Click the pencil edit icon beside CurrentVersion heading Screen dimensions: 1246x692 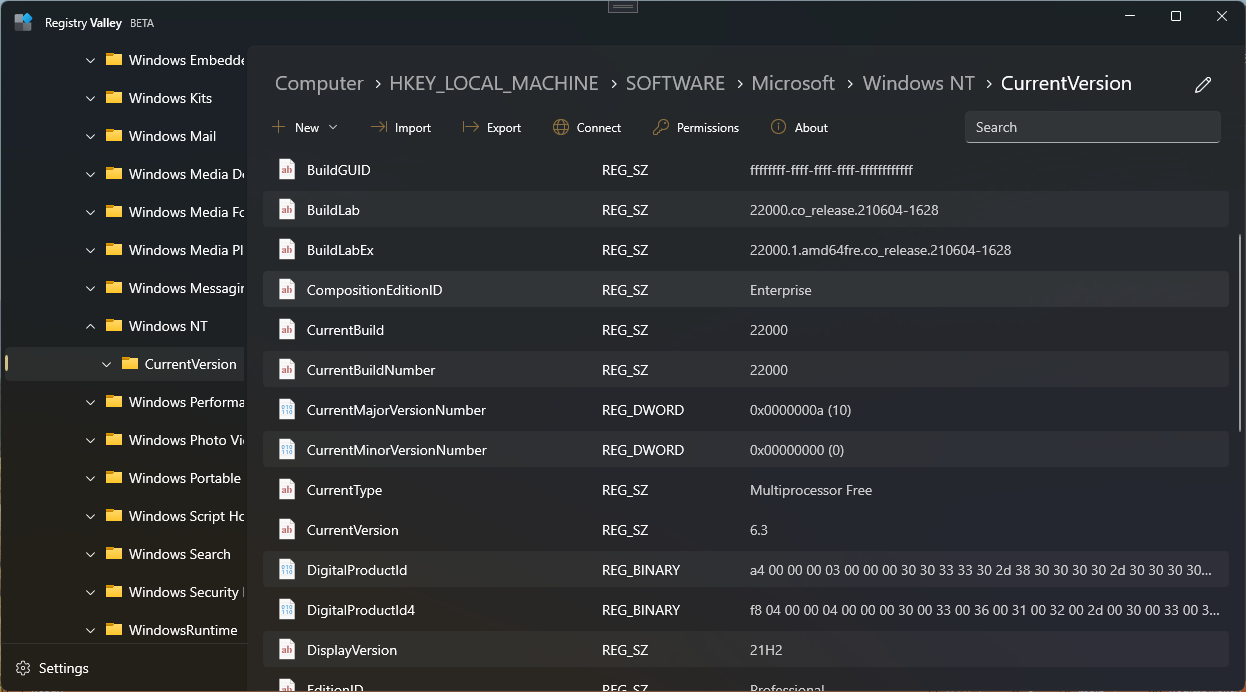pos(1203,85)
